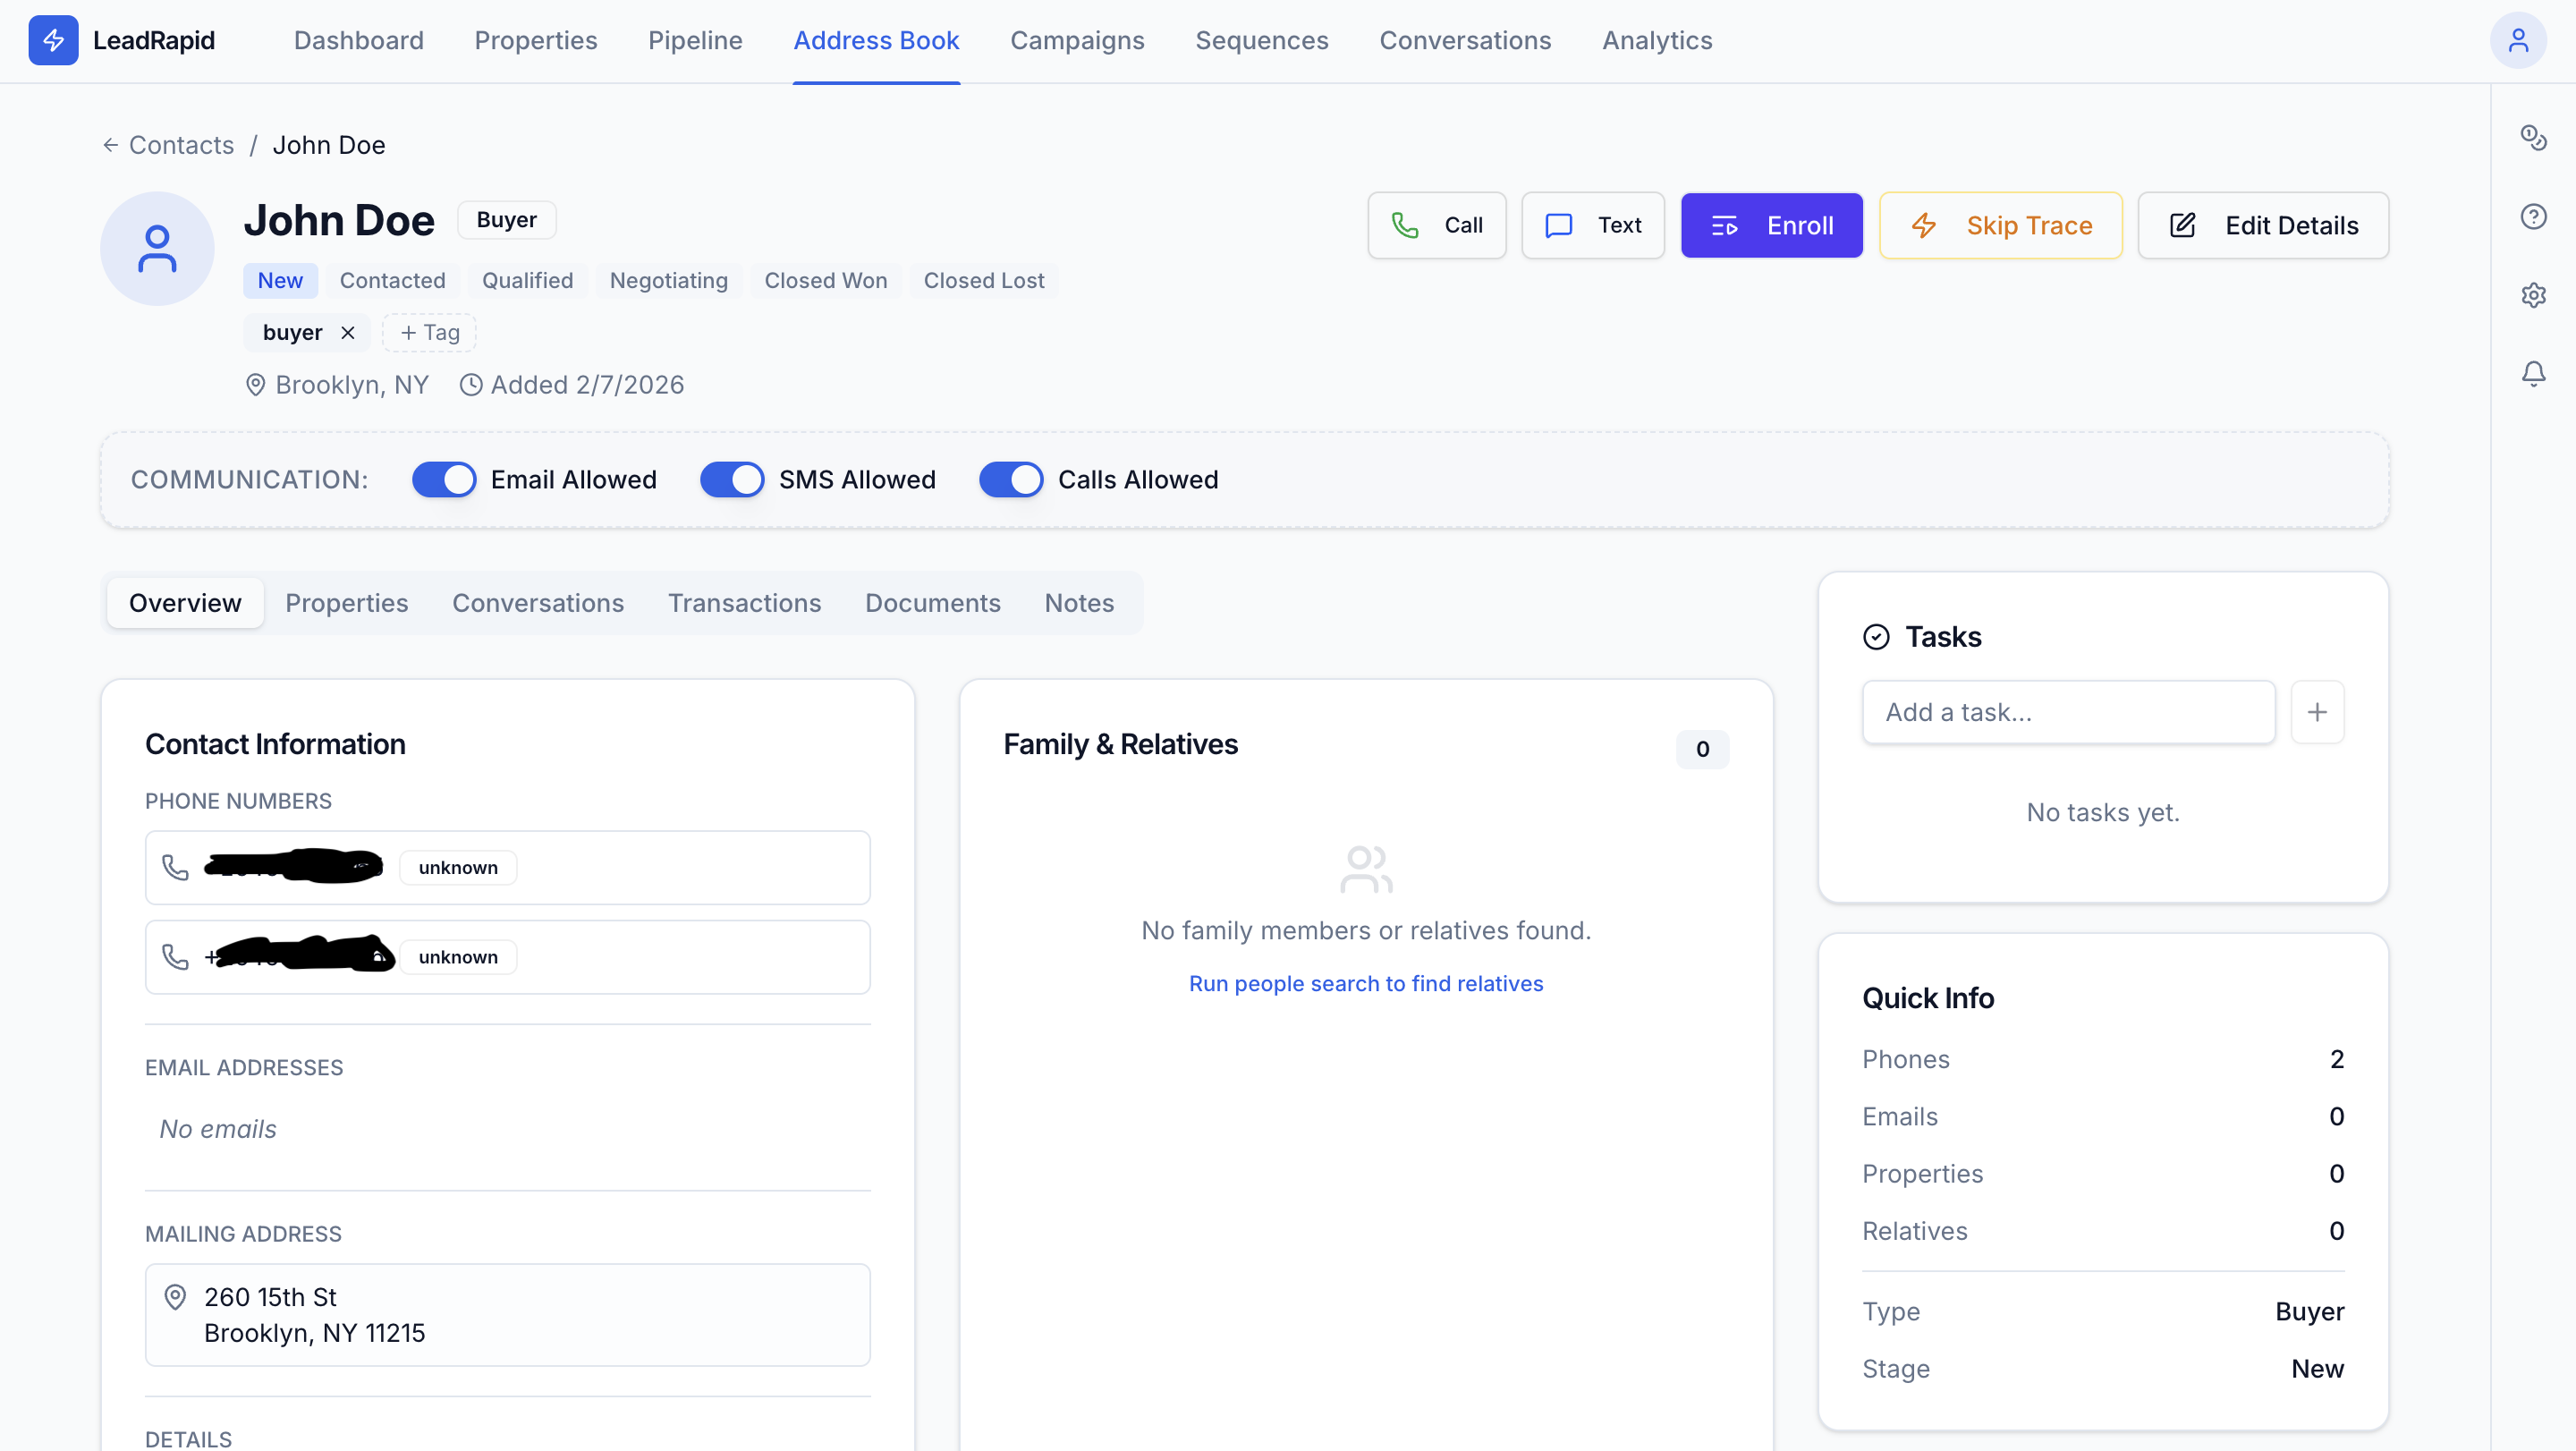Viewport: 2576px width, 1451px height.
Task: Click the Add a task input field
Action: [2069, 711]
